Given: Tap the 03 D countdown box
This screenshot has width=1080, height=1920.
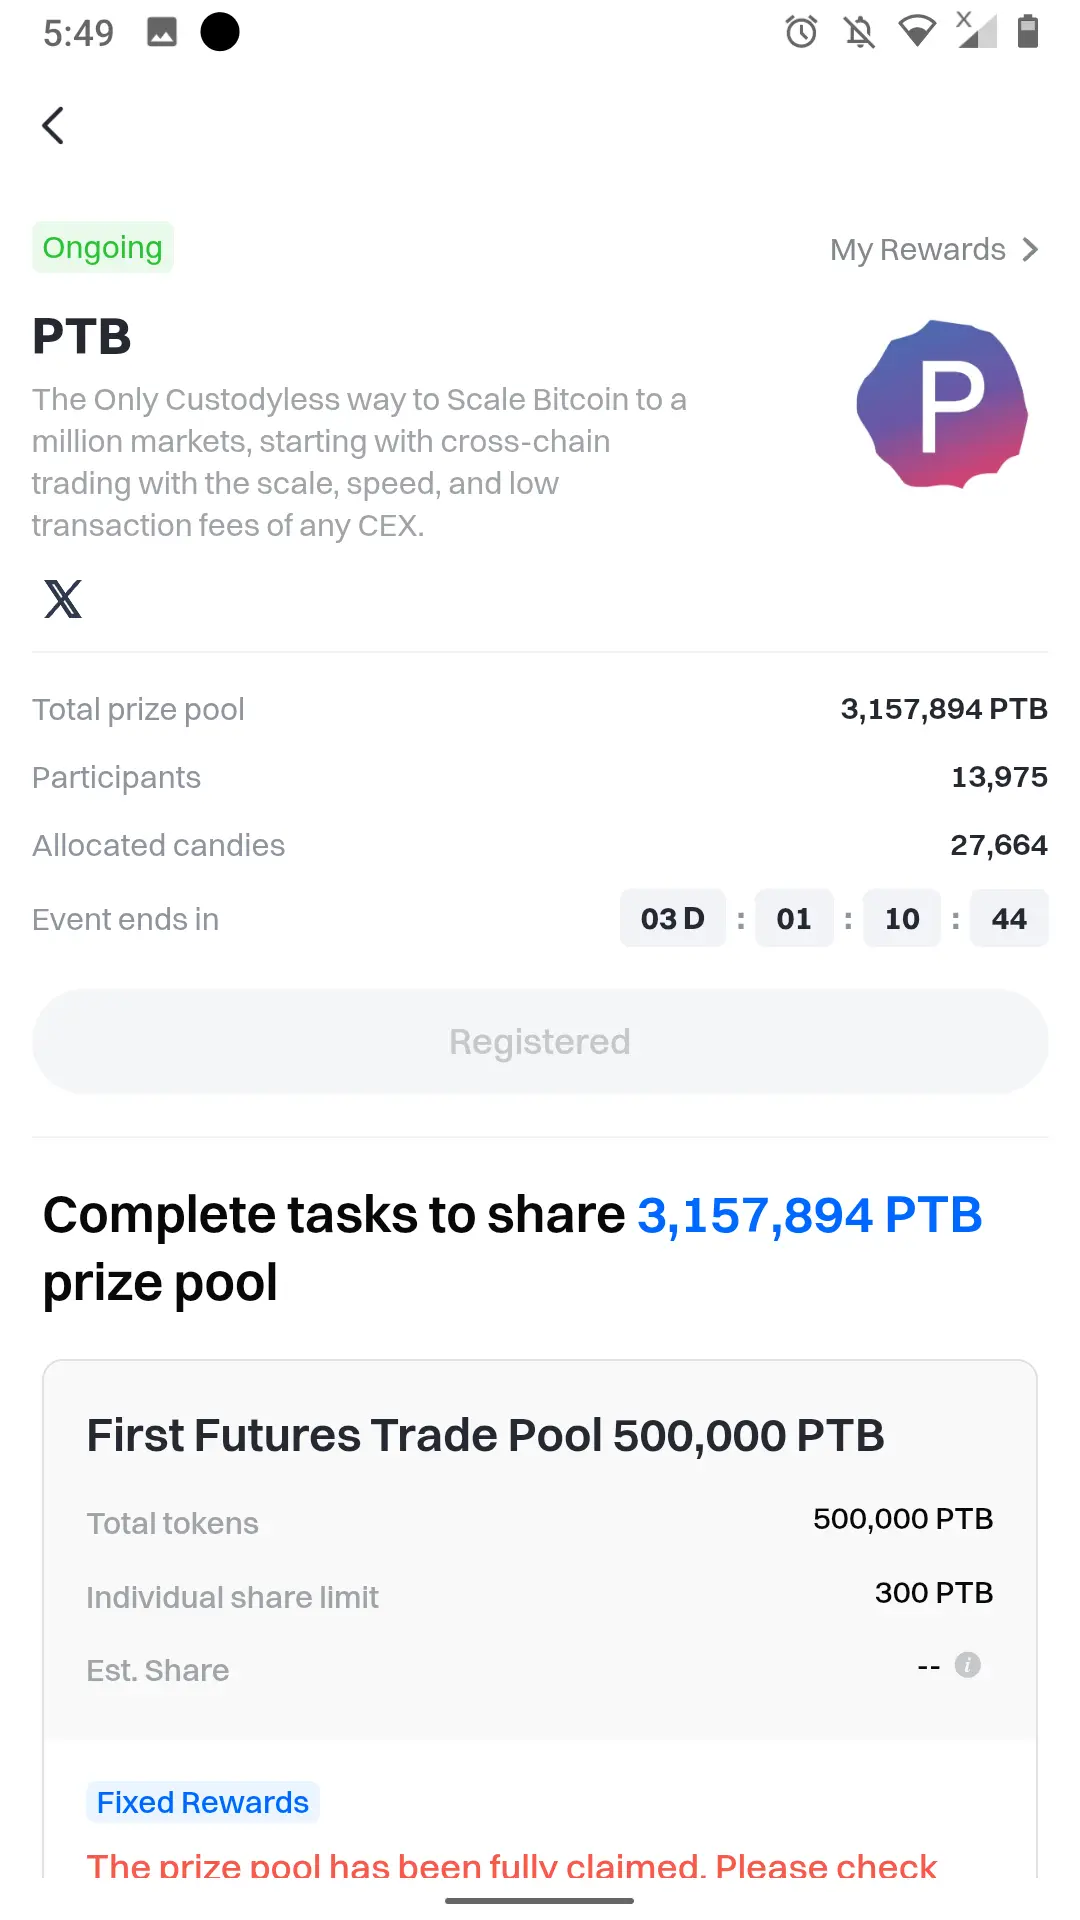Looking at the screenshot, I should click(673, 918).
